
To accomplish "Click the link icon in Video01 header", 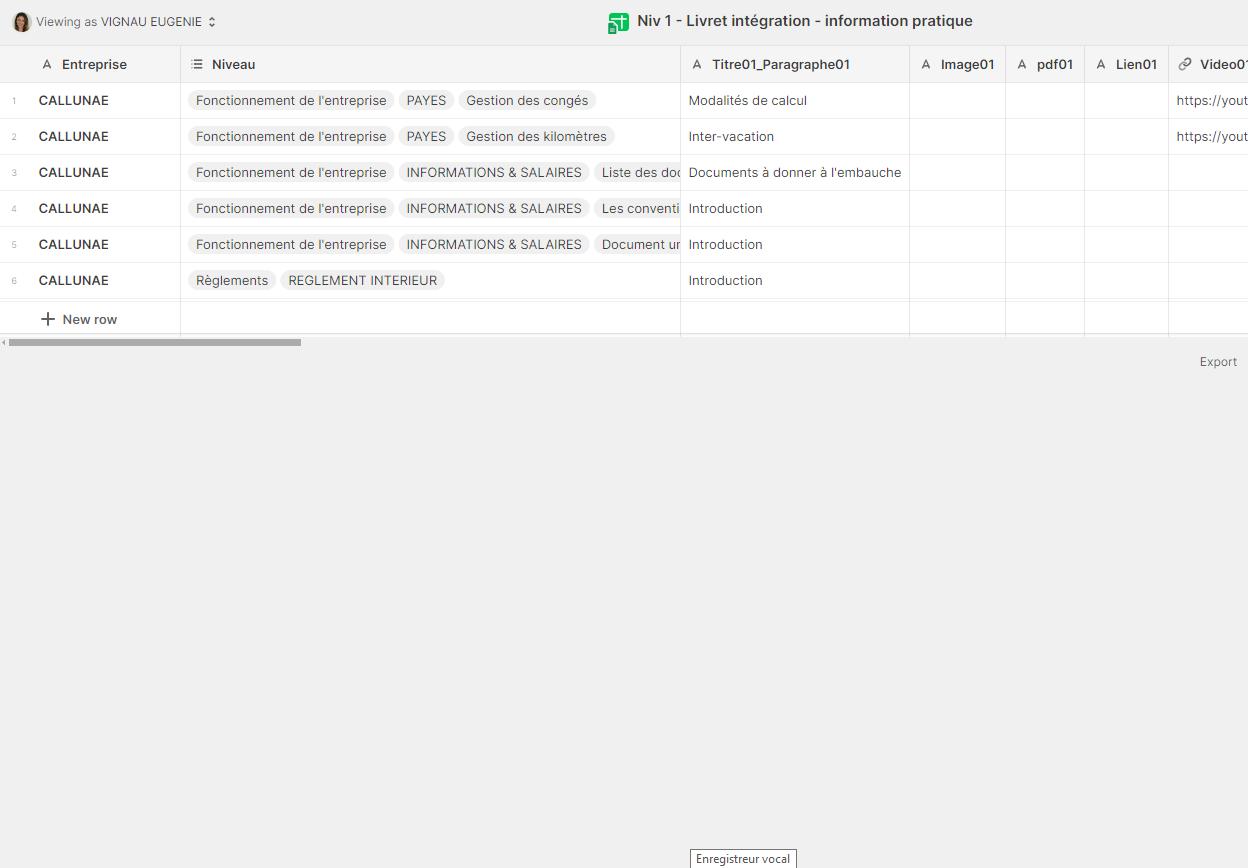I will coord(1185,65).
